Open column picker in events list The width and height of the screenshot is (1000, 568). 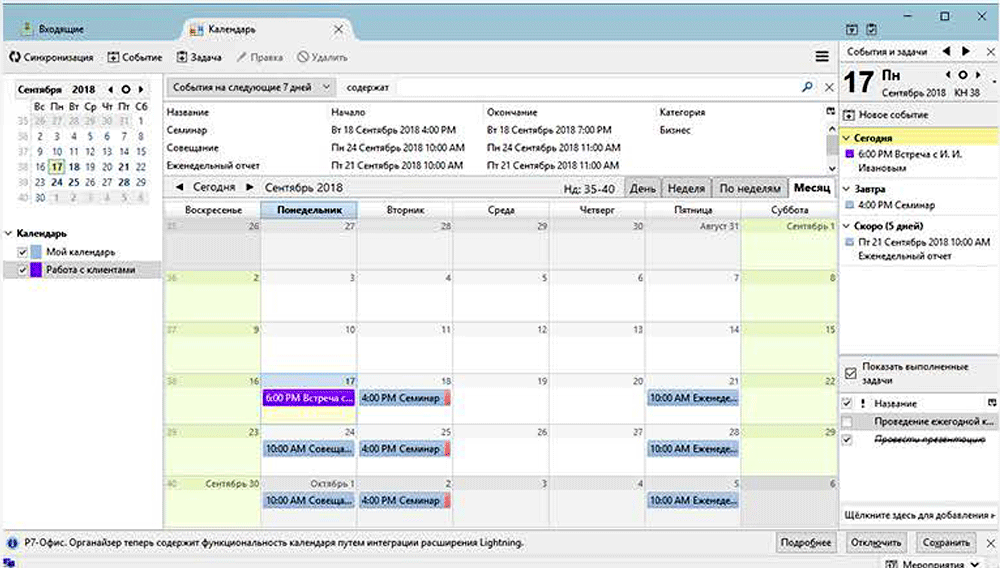tap(830, 112)
